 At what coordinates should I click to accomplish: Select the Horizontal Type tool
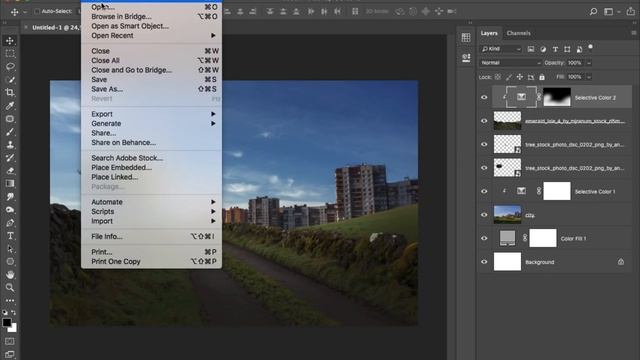[x=10, y=236]
